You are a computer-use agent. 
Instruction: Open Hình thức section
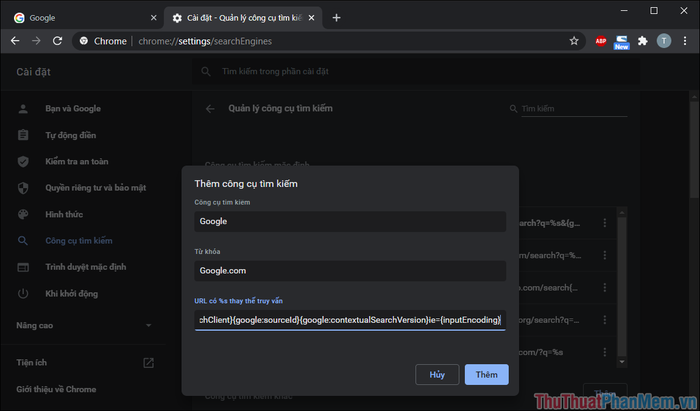click(x=64, y=214)
